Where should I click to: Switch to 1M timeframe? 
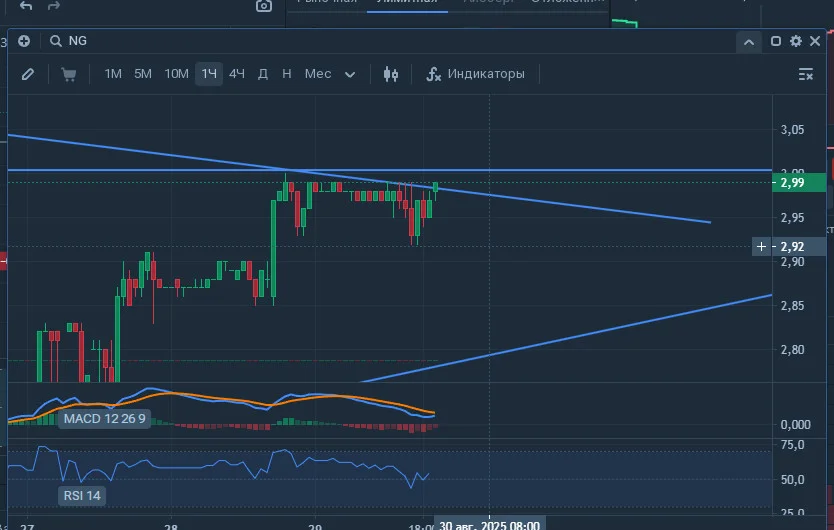tap(113, 73)
